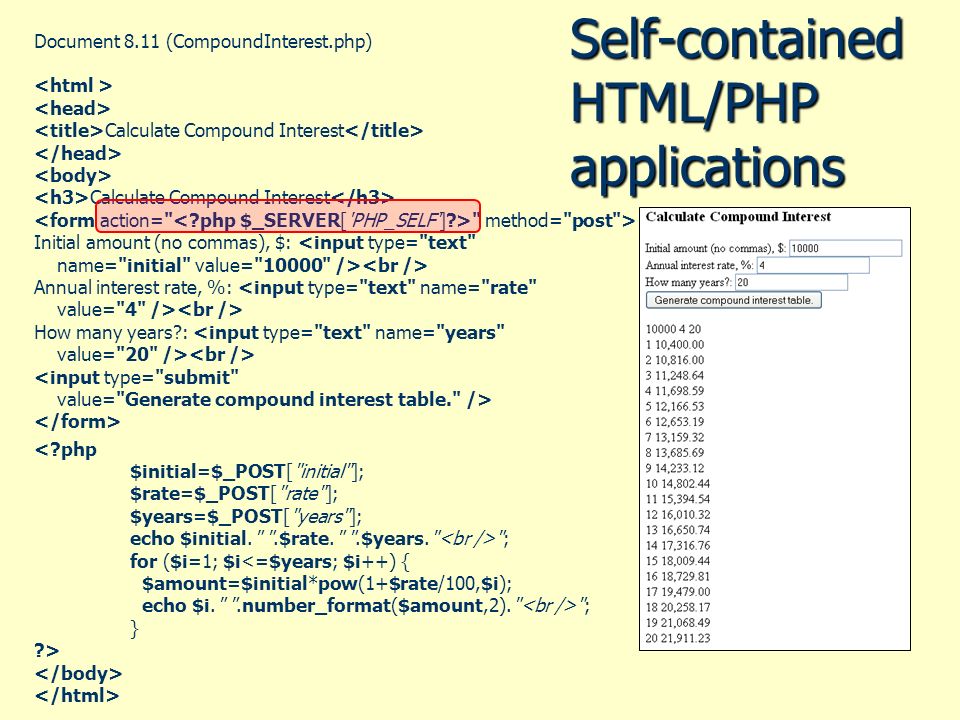960x720 pixels.
Task: Click the output row '12 16,010.32'
Action: click(x=678, y=515)
